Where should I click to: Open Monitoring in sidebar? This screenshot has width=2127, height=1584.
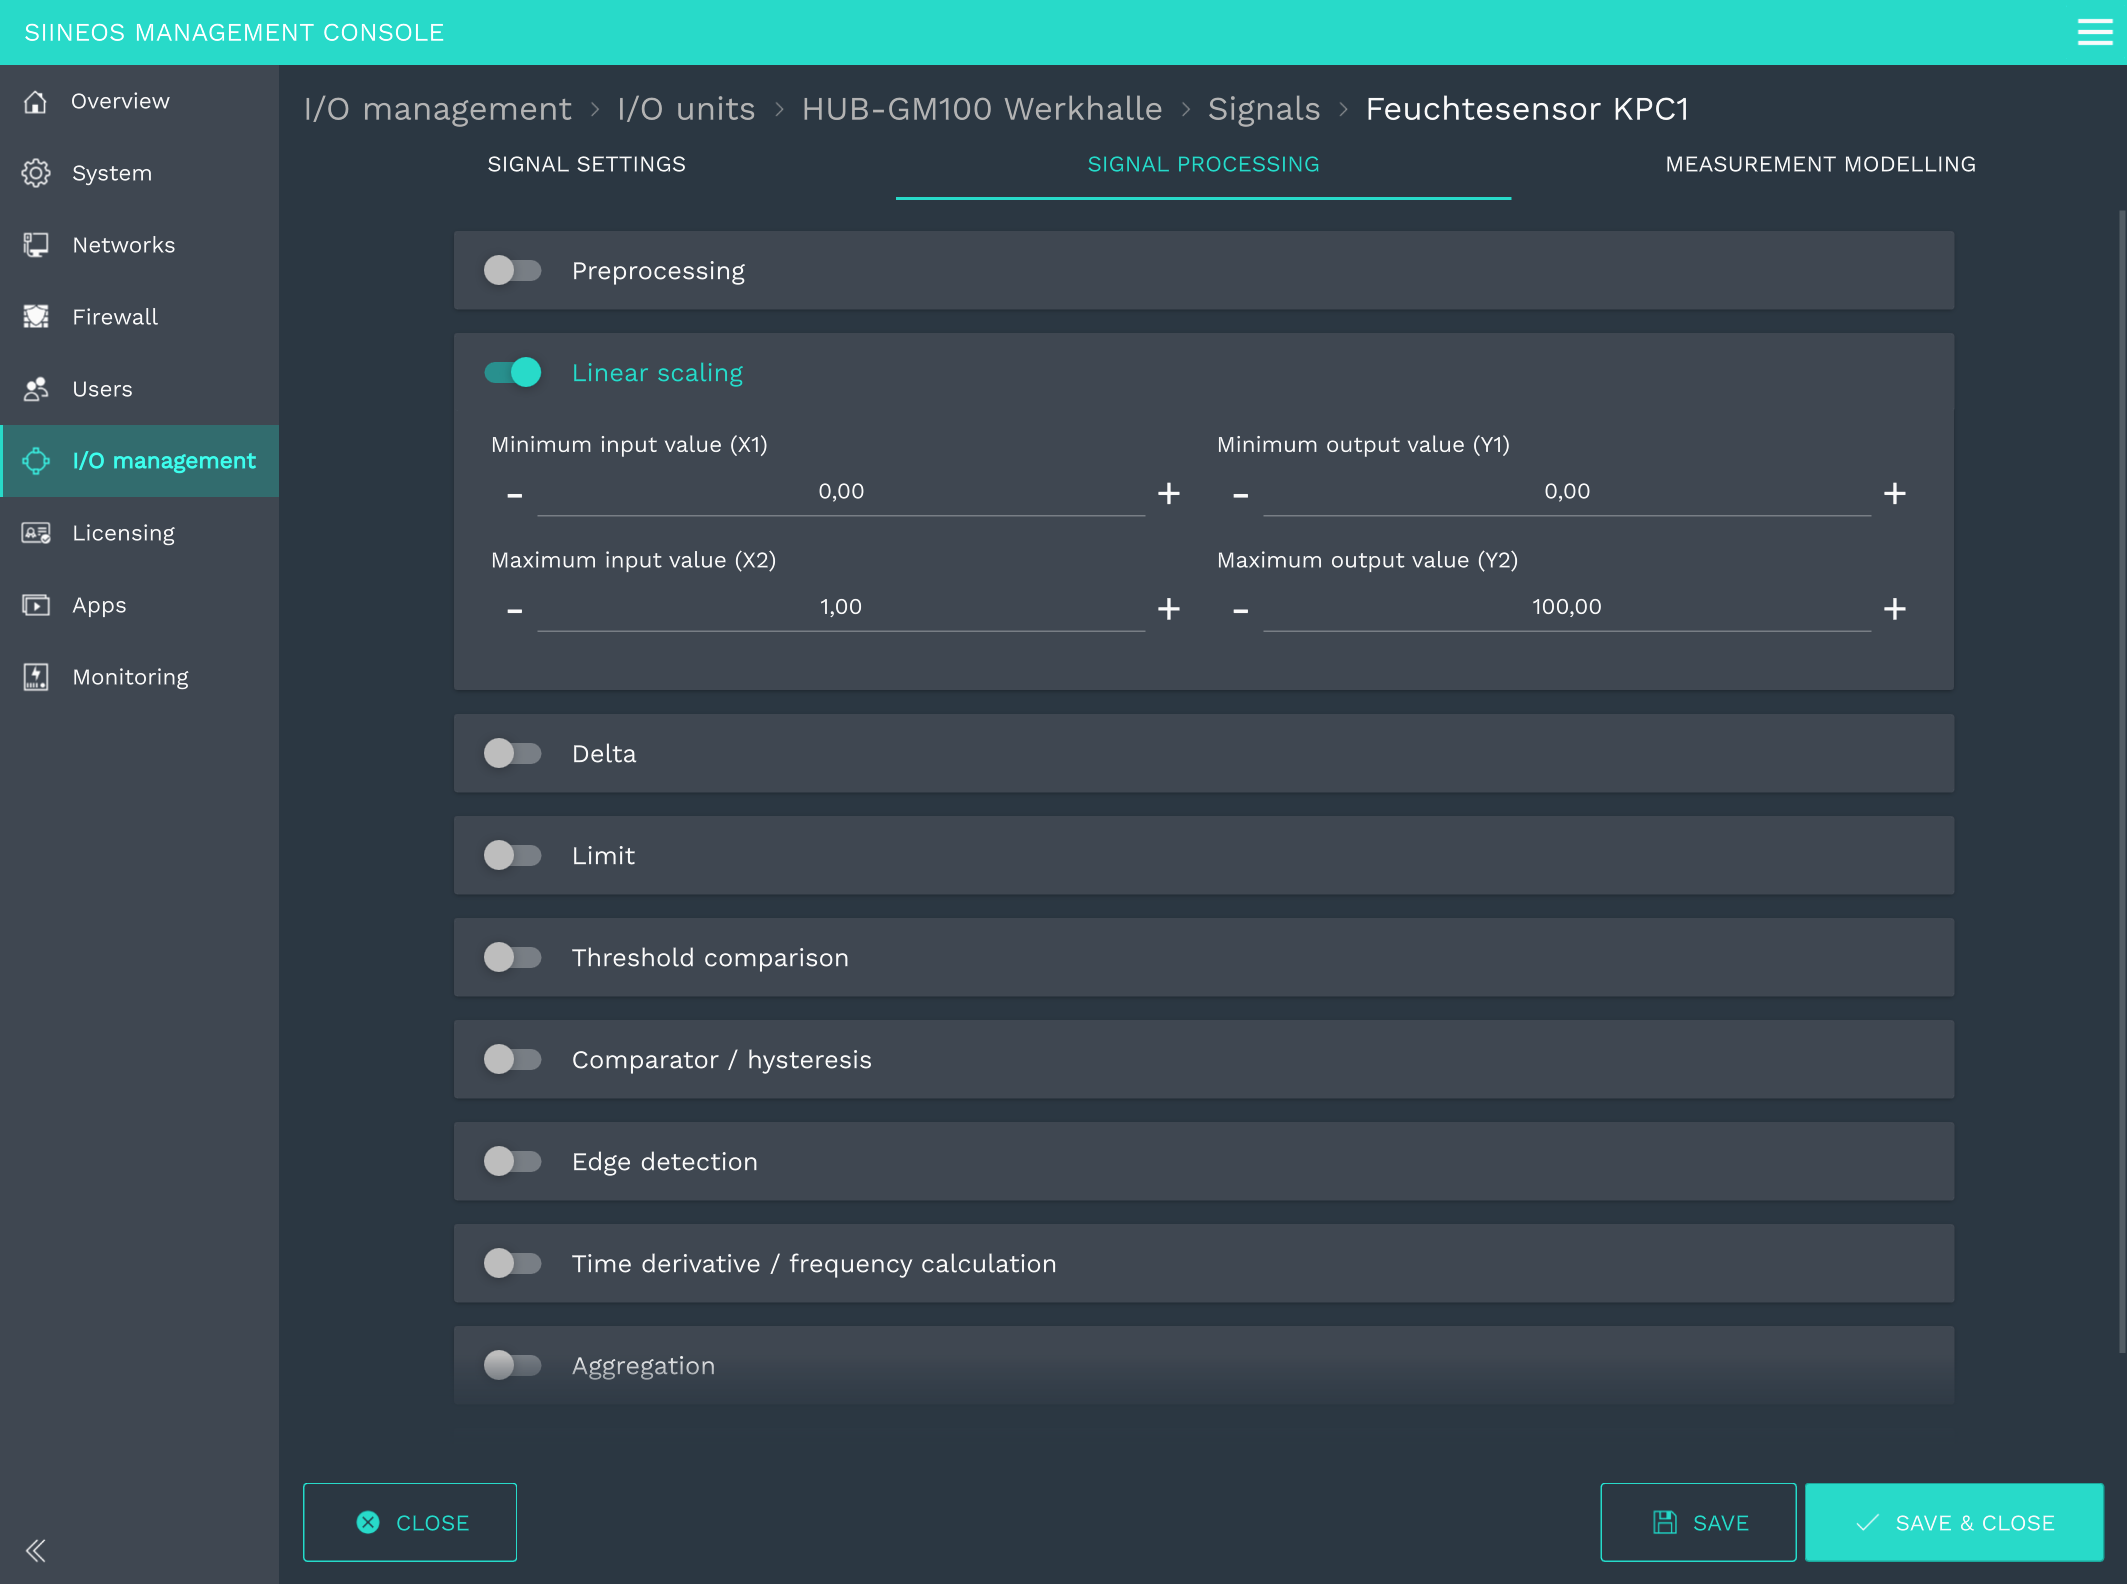click(x=139, y=677)
